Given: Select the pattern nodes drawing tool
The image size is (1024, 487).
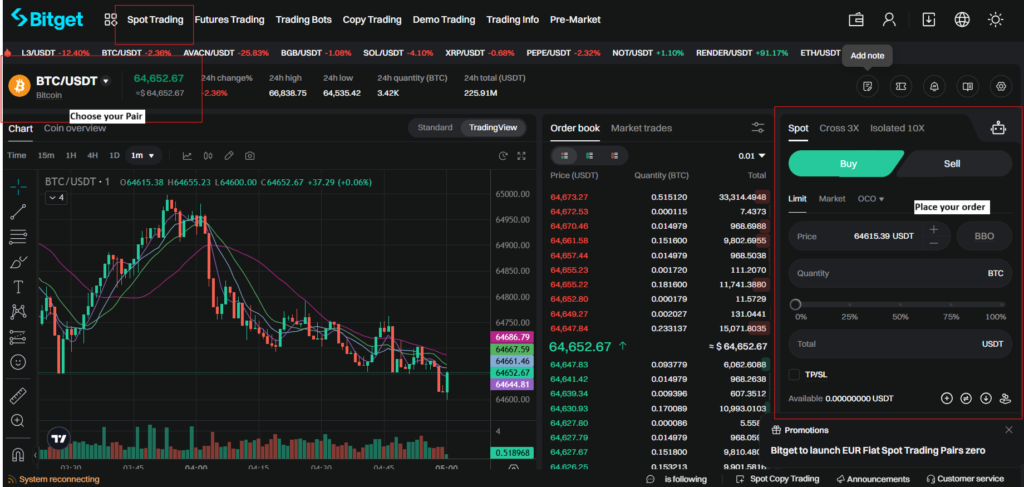Looking at the screenshot, I should coord(18,312).
